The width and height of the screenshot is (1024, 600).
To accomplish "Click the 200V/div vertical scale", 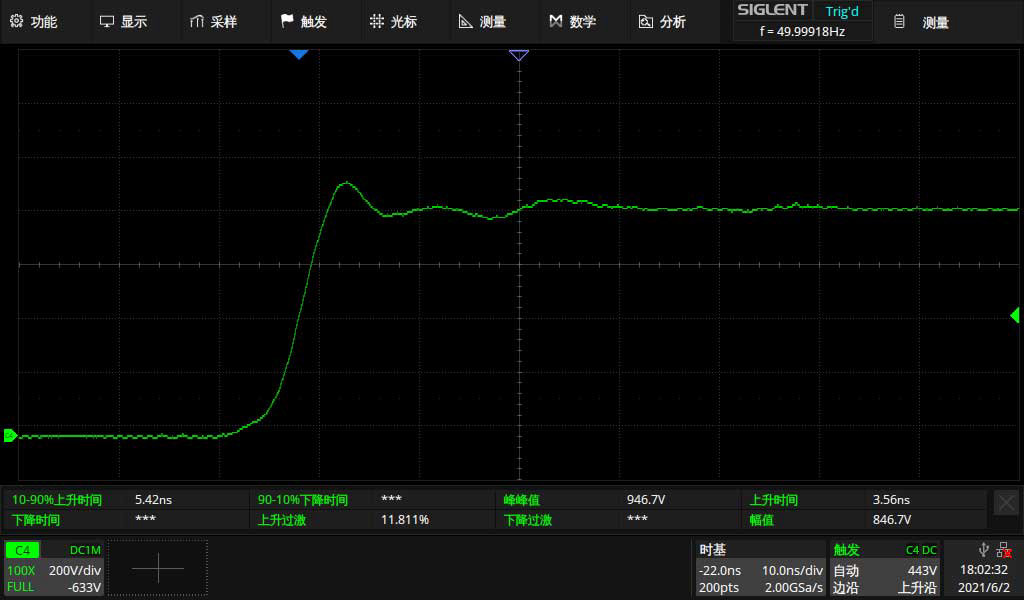I will (x=75, y=570).
